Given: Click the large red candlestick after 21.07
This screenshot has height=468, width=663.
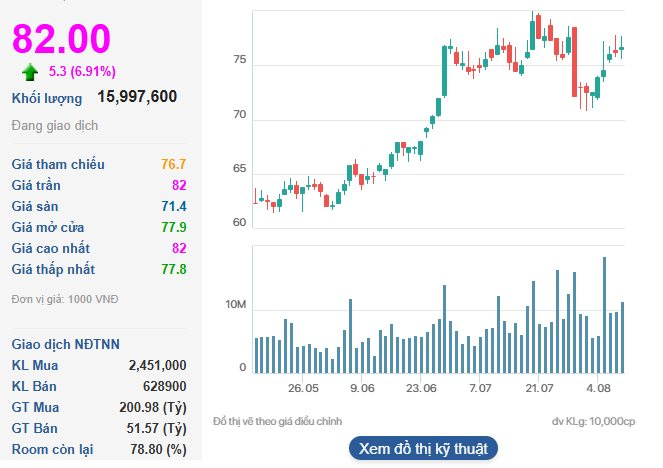Looking at the screenshot, I should click(575, 62).
